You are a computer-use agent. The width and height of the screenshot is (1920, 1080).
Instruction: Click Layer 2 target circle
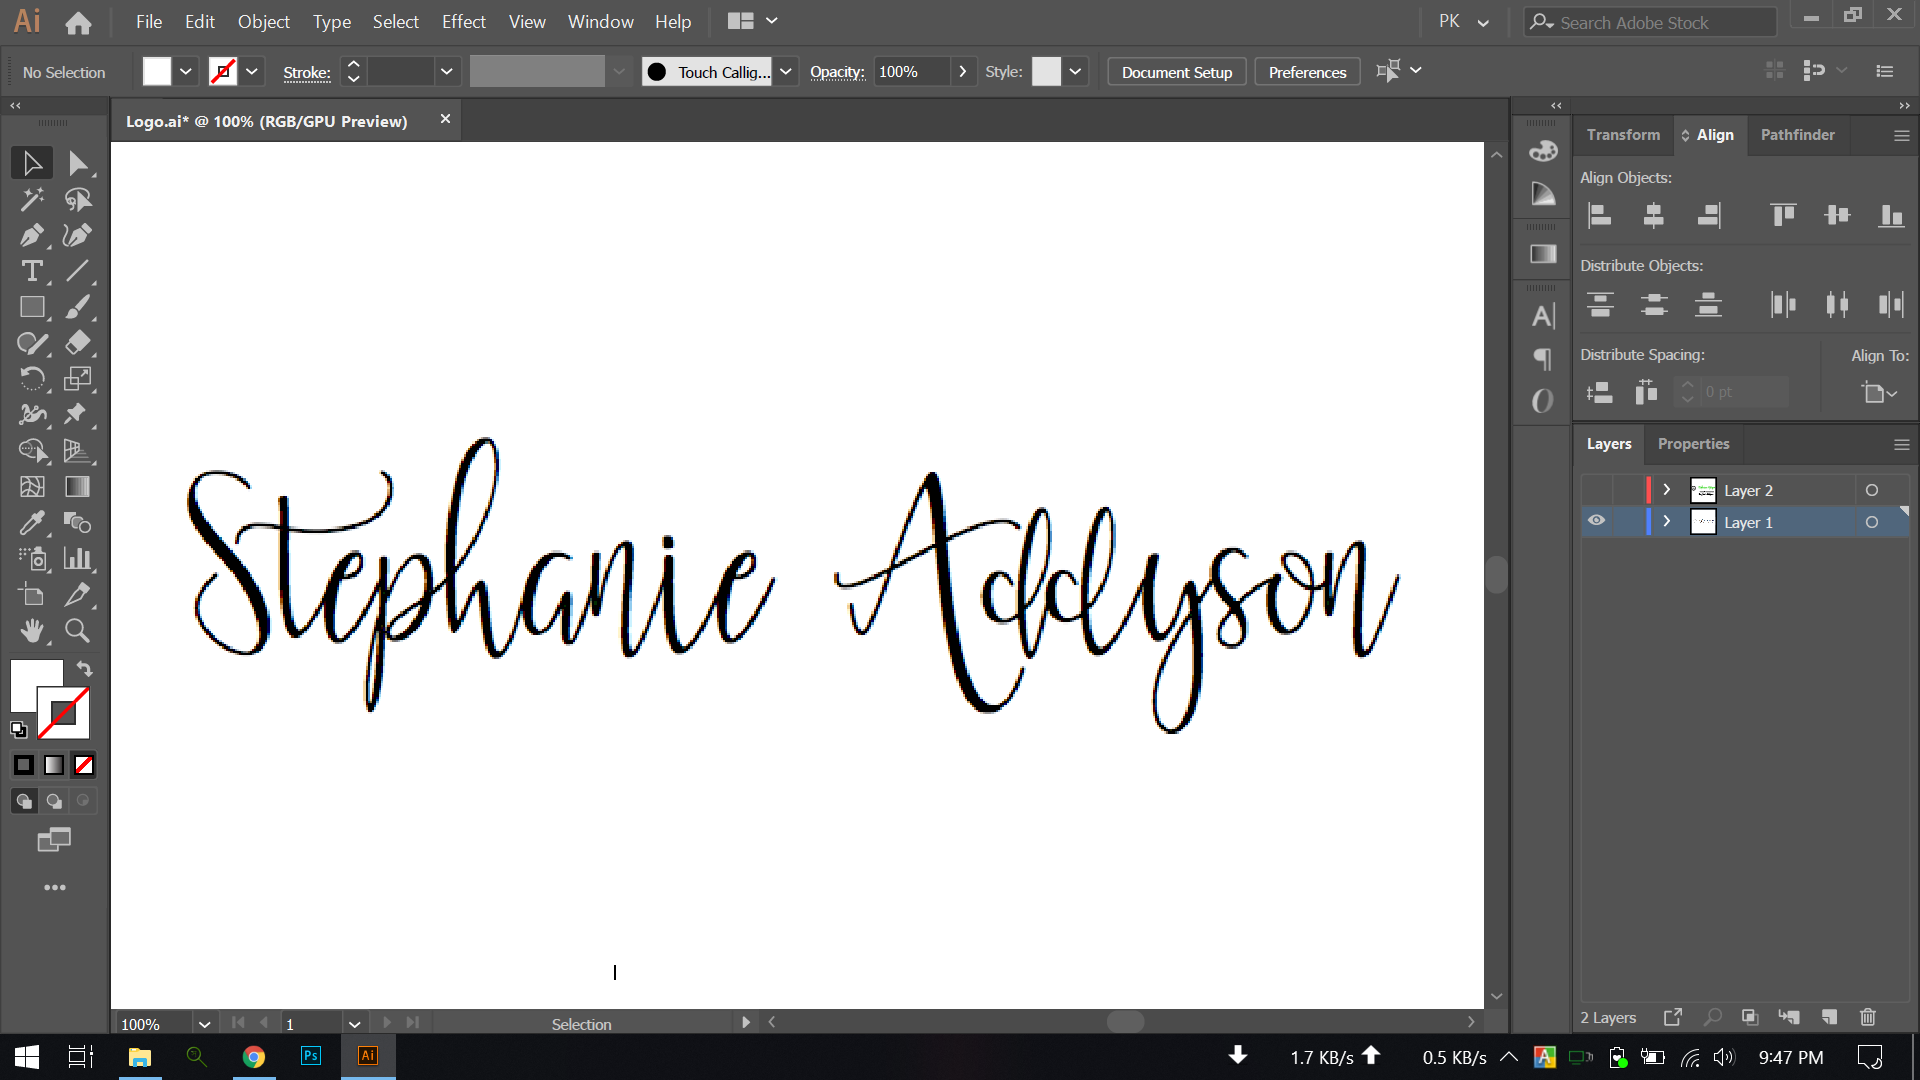point(1872,490)
